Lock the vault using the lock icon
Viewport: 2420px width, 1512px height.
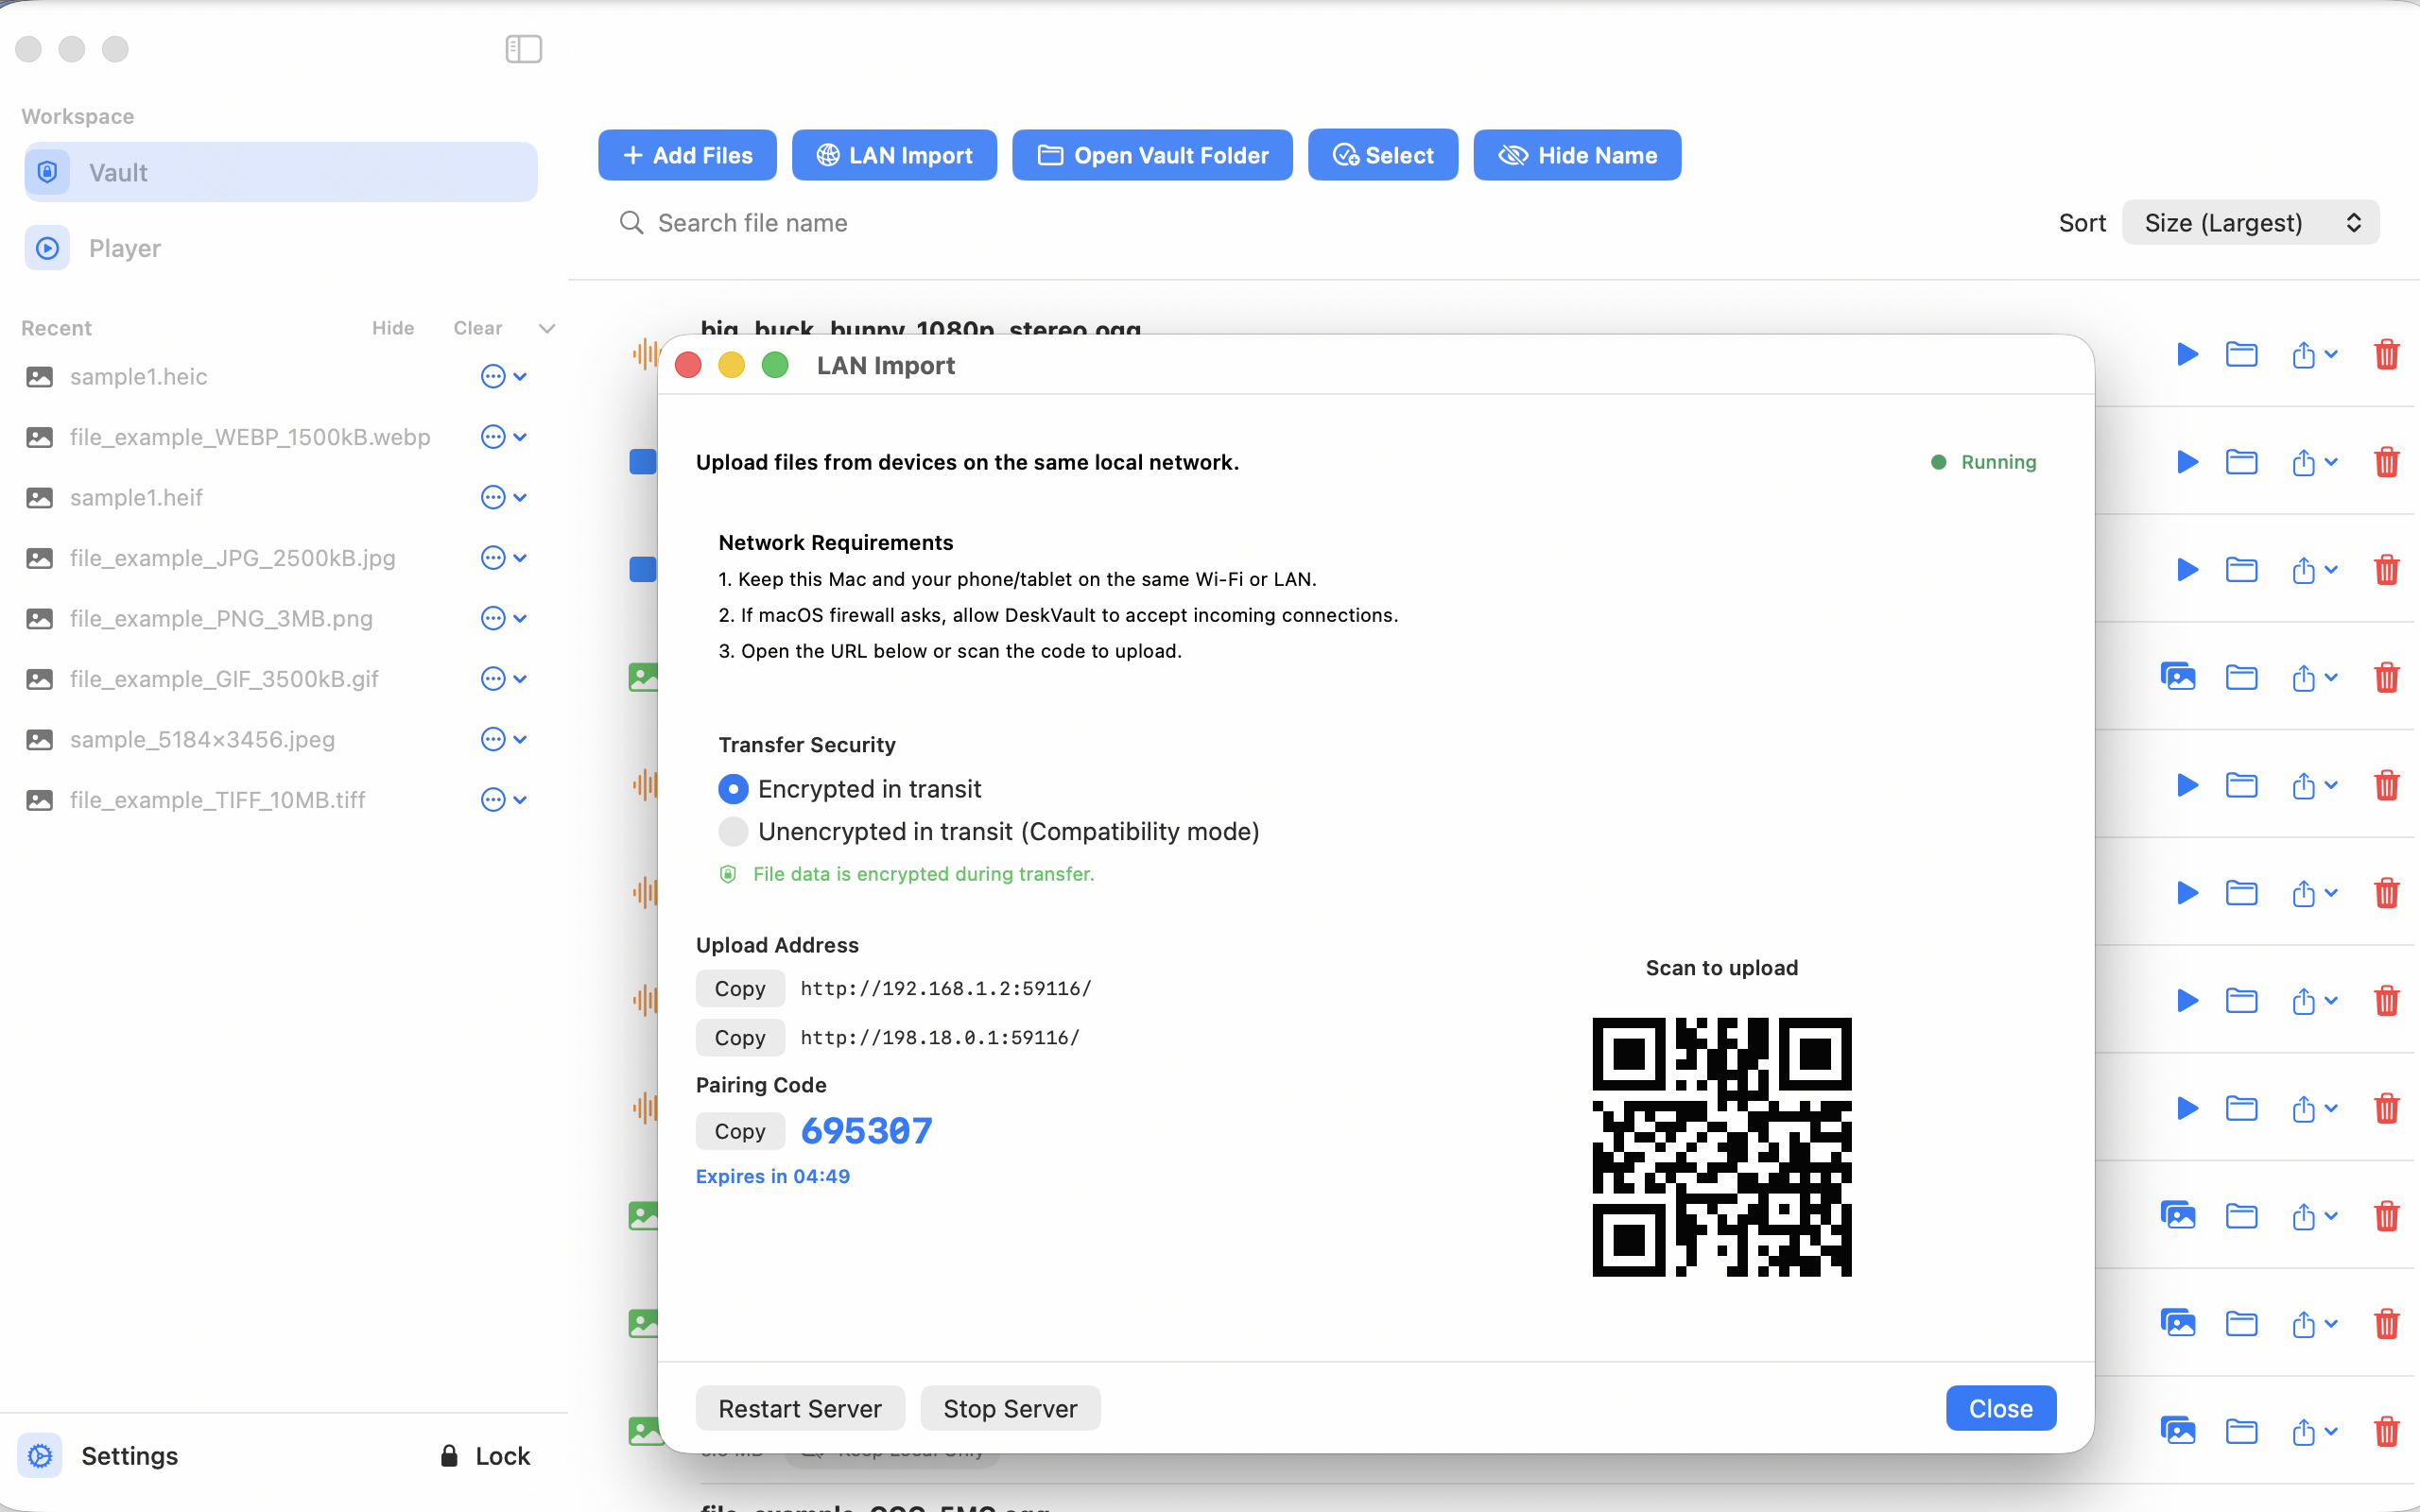(448, 1456)
